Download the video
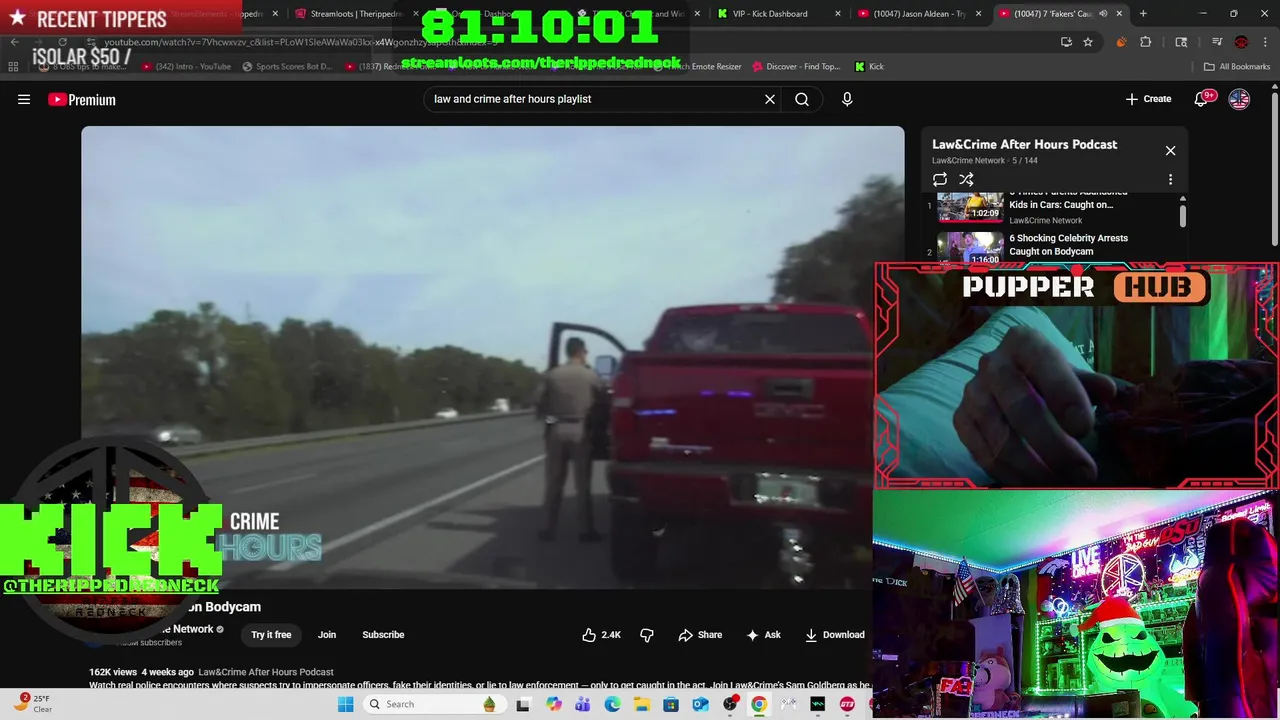This screenshot has width=1280, height=720. point(835,635)
